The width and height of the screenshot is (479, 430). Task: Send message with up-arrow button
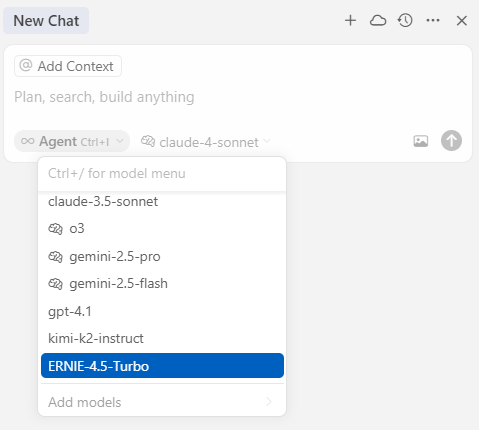pyautogui.click(x=451, y=141)
